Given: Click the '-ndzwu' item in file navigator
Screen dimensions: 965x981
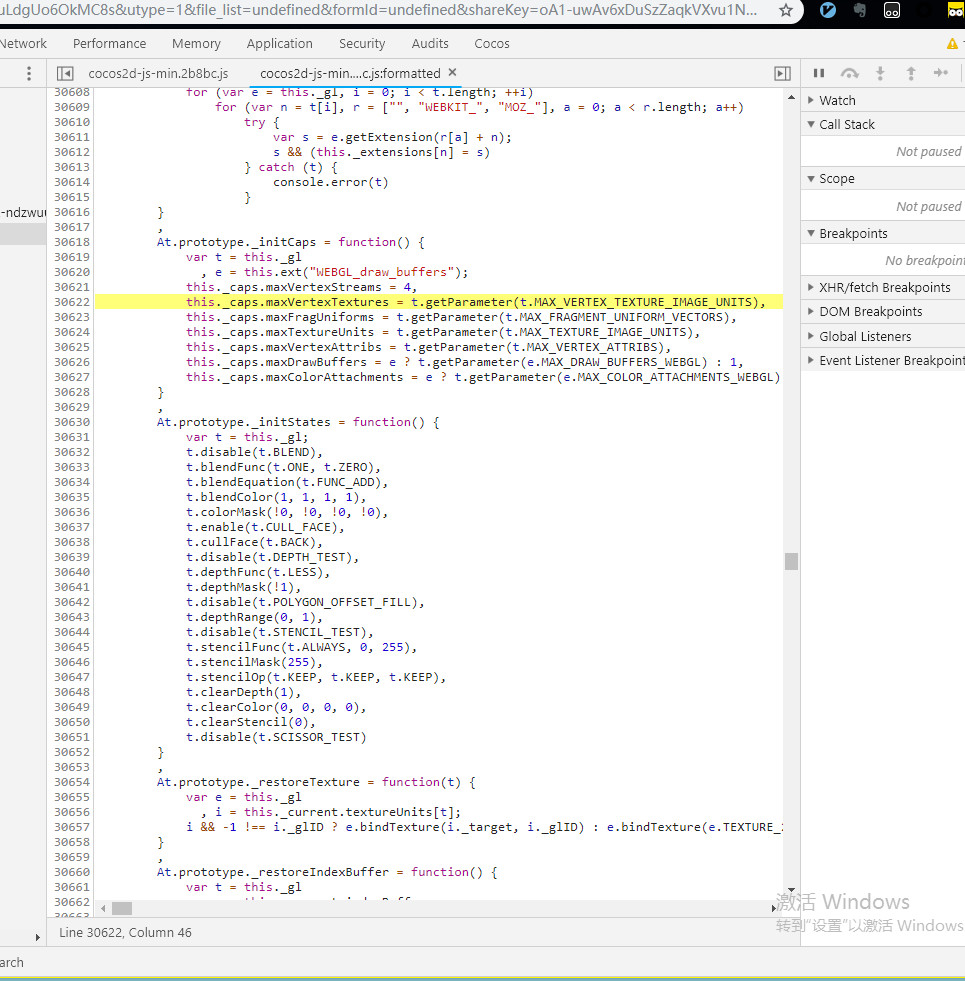Looking at the screenshot, I should click(23, 212).
